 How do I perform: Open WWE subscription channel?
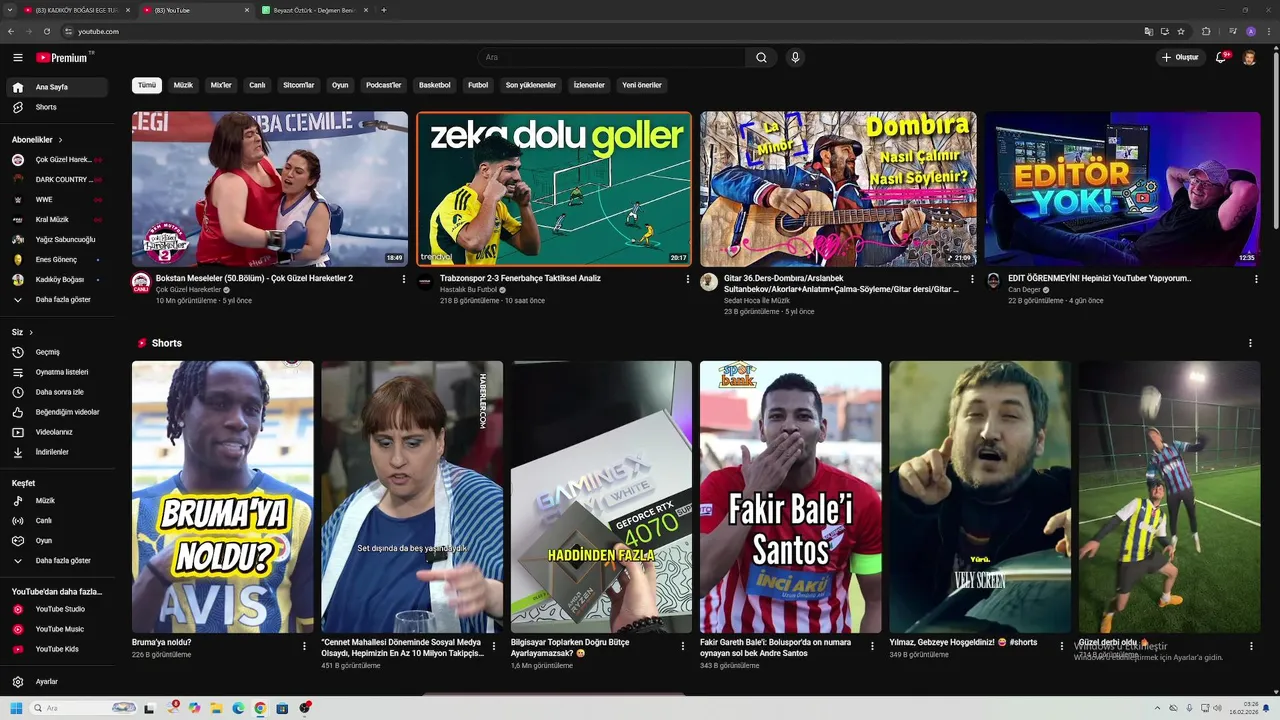pyautogui.click(x=59, y=200)
